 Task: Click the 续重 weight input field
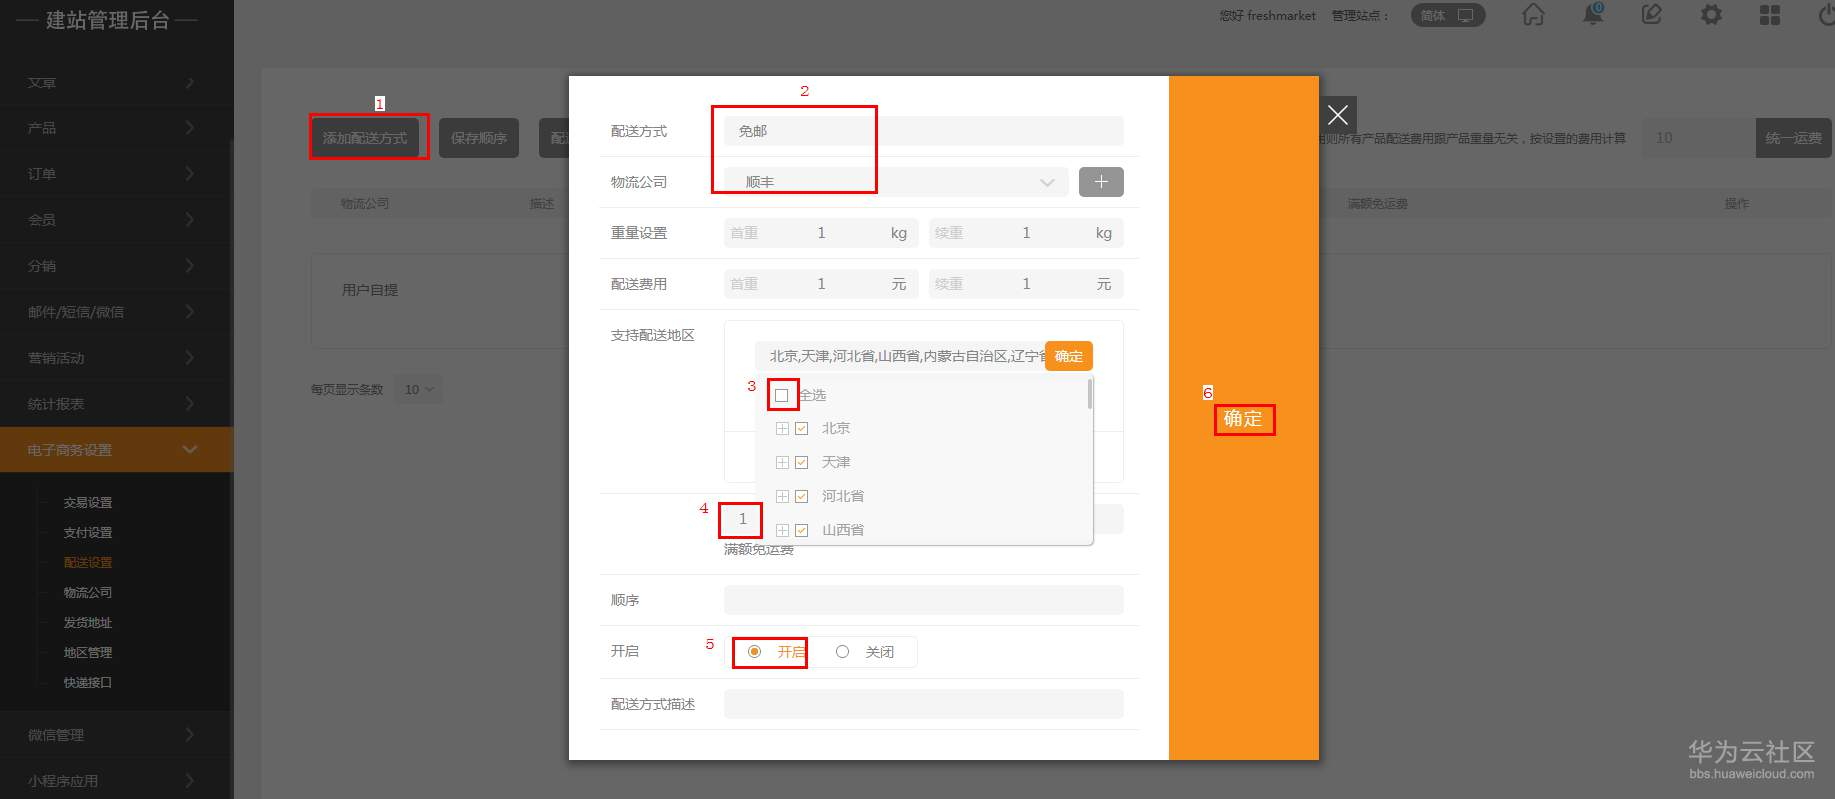click(x=1026, y=233)
